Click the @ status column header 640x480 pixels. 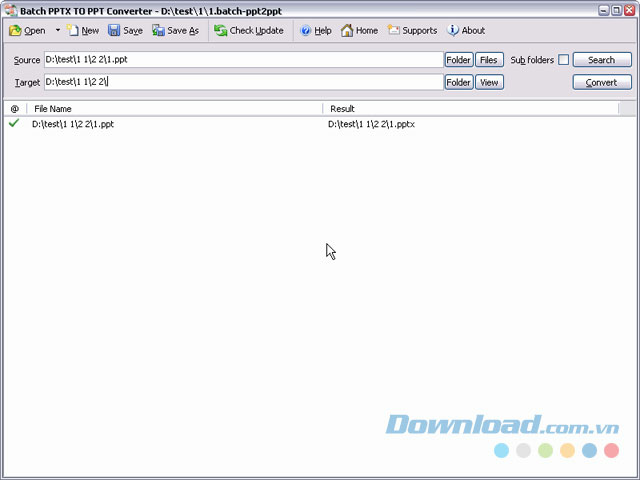coord(15,109)
